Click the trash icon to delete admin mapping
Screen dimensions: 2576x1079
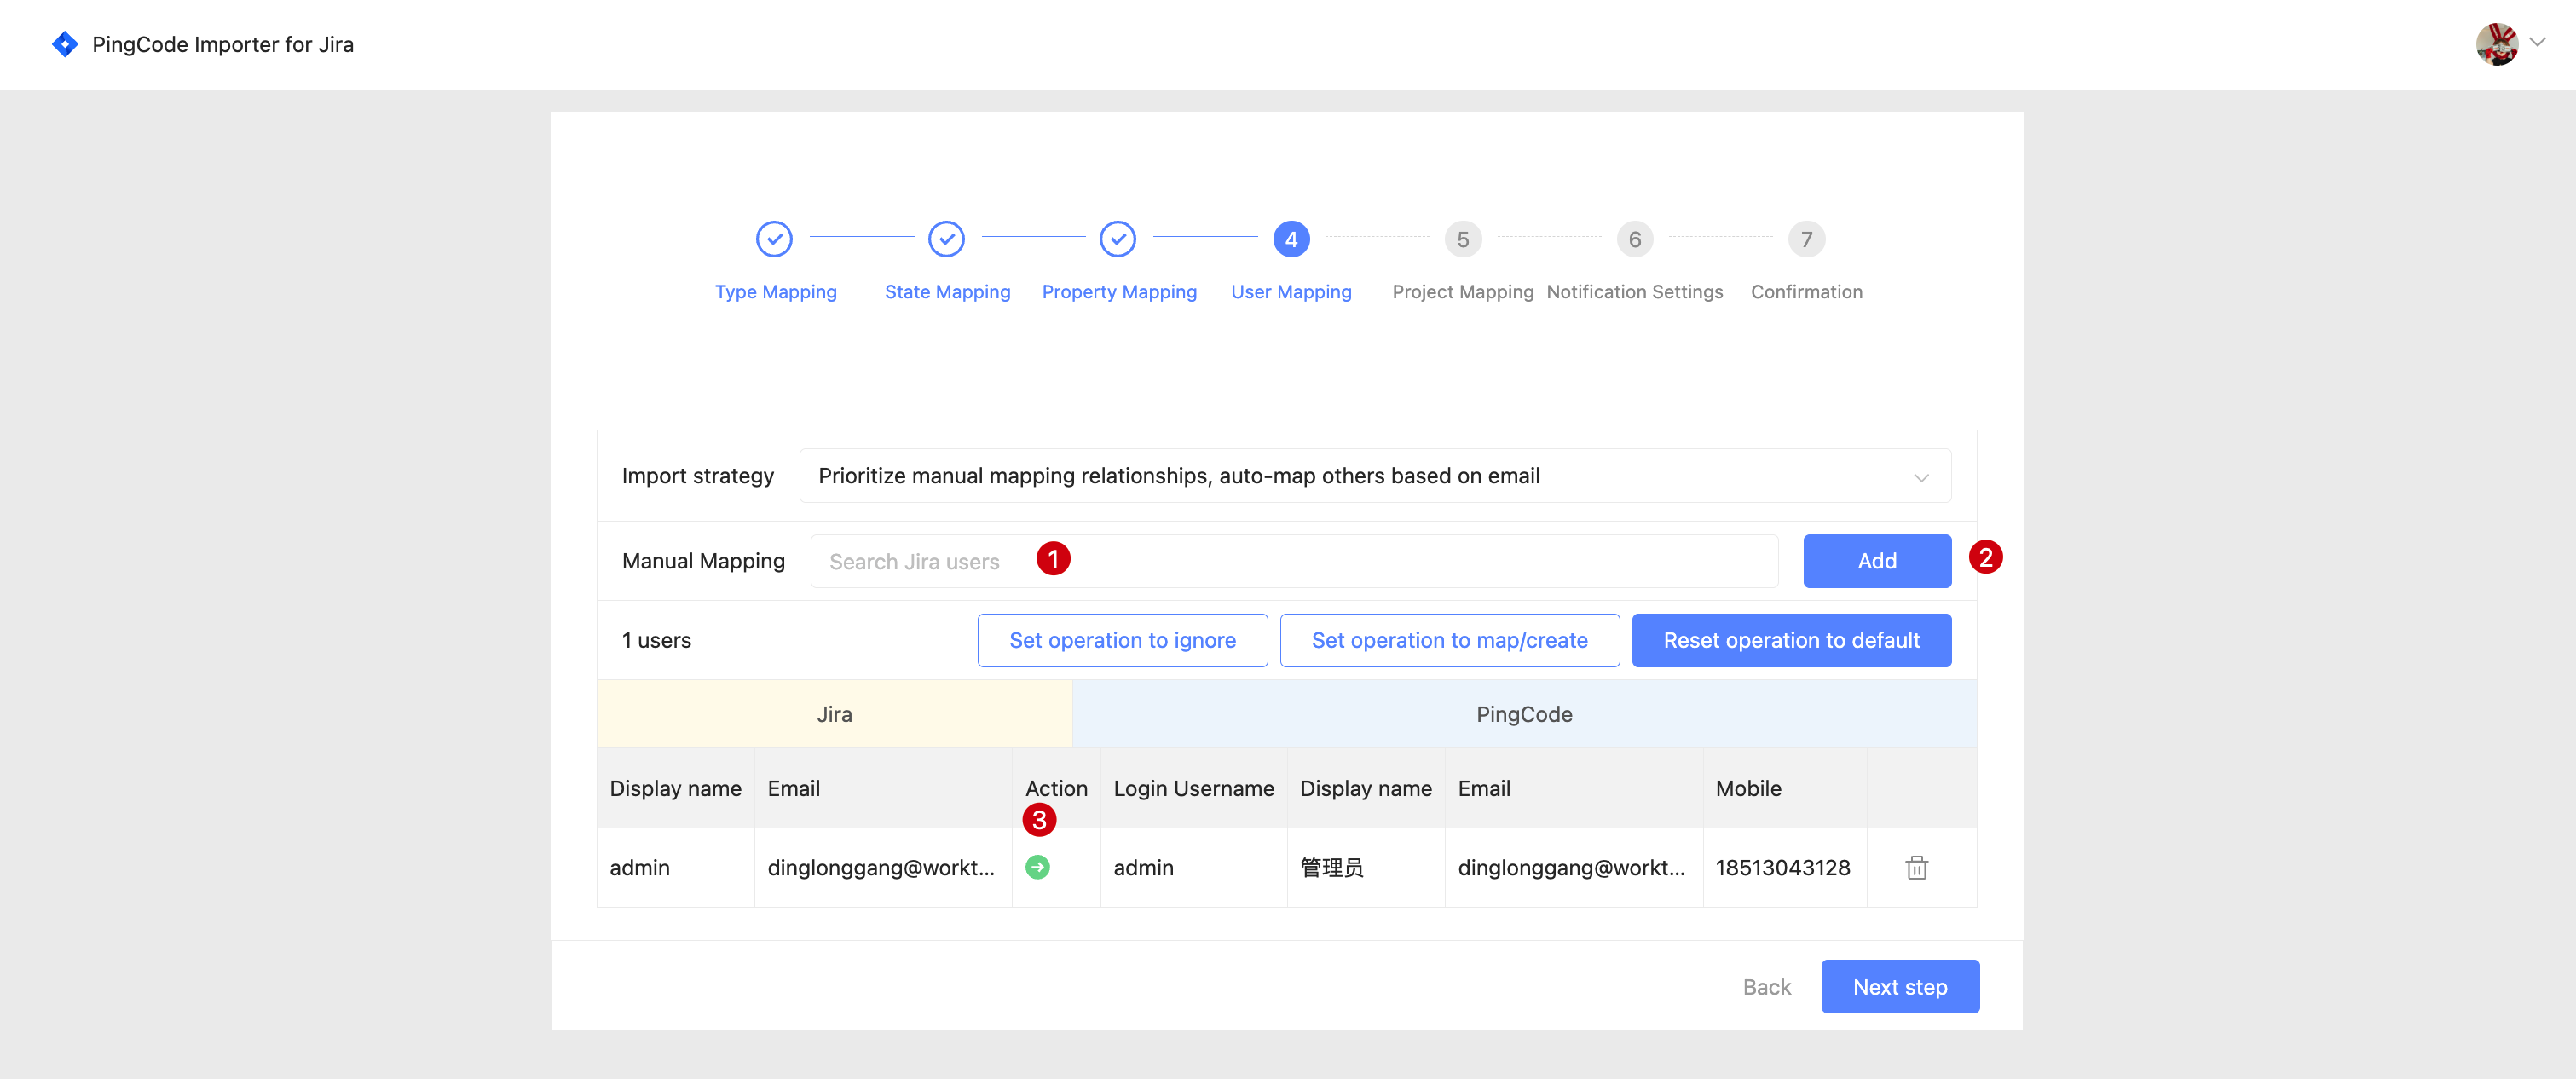(1917, 868)
